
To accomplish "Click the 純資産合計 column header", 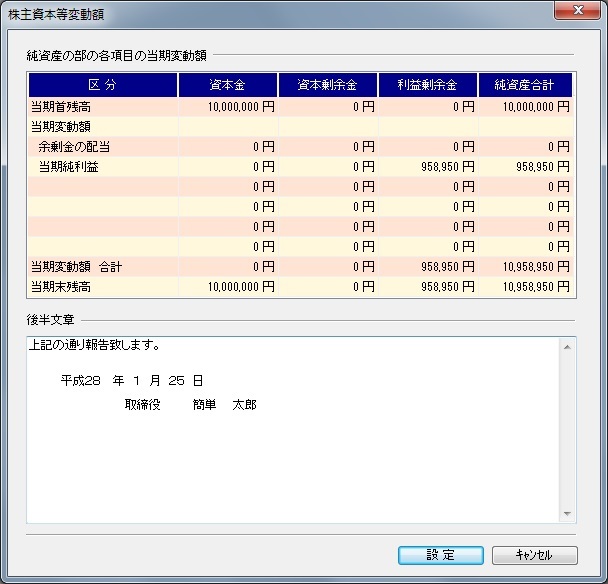I will pos(527,85).
